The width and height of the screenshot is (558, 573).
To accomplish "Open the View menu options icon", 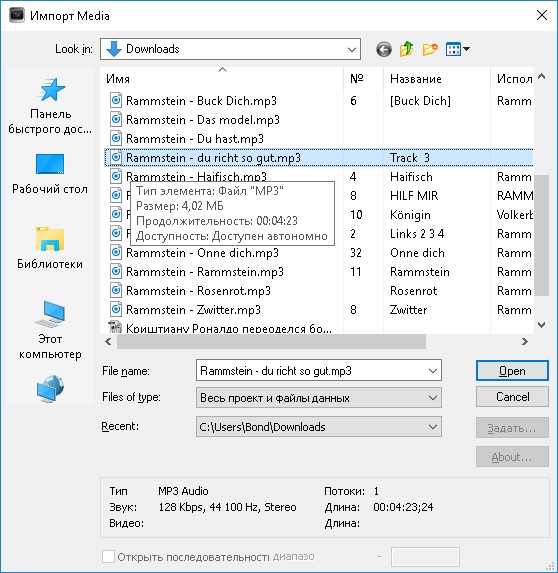I will pos(453,49).
